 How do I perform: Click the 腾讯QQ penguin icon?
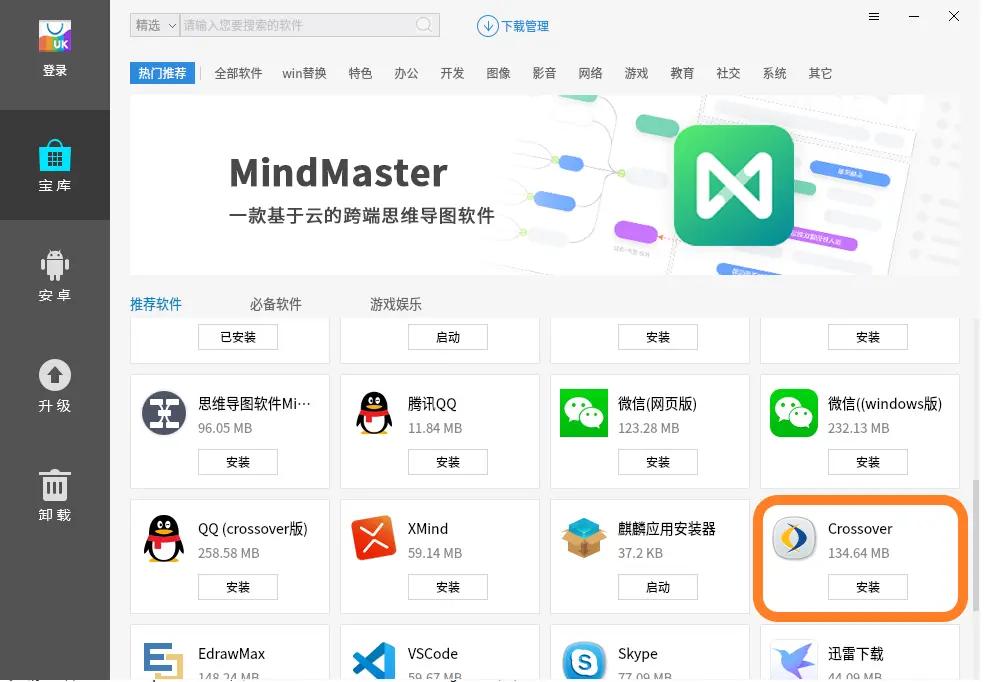[x=374, y=413]
